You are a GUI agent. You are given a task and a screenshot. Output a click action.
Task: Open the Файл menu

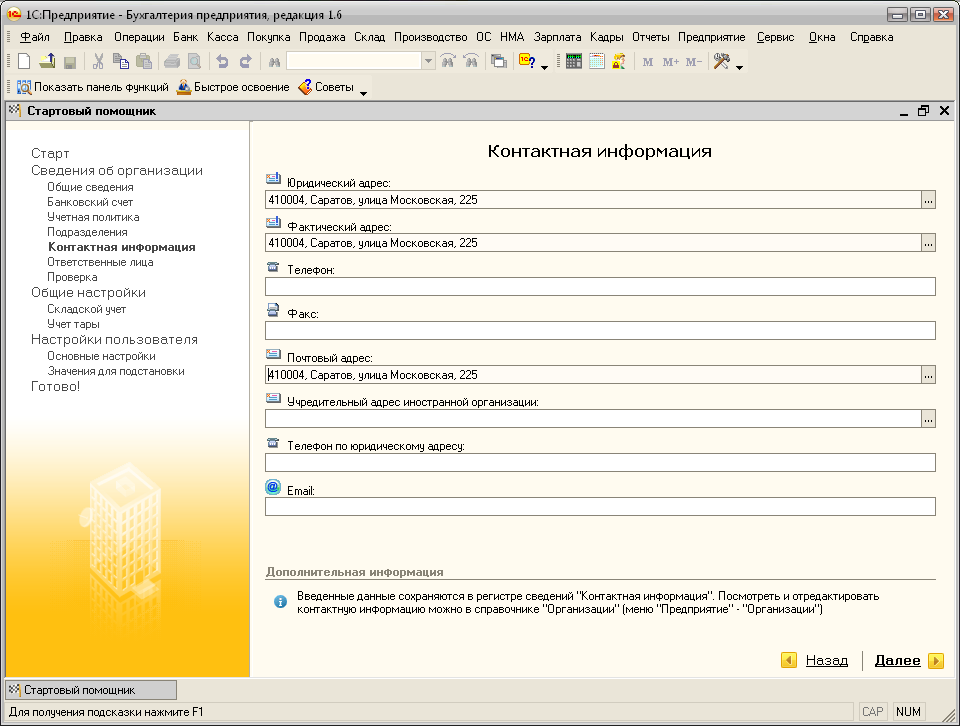tap(35, 37)
